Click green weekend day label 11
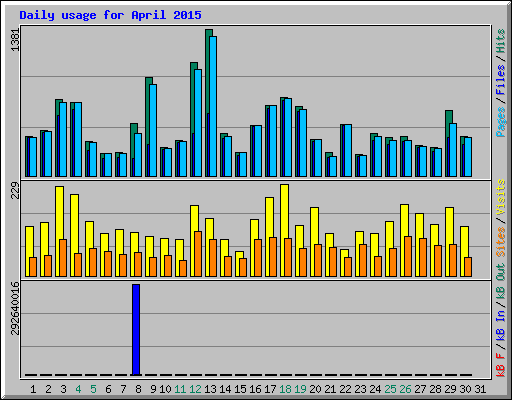 [180, 389]
